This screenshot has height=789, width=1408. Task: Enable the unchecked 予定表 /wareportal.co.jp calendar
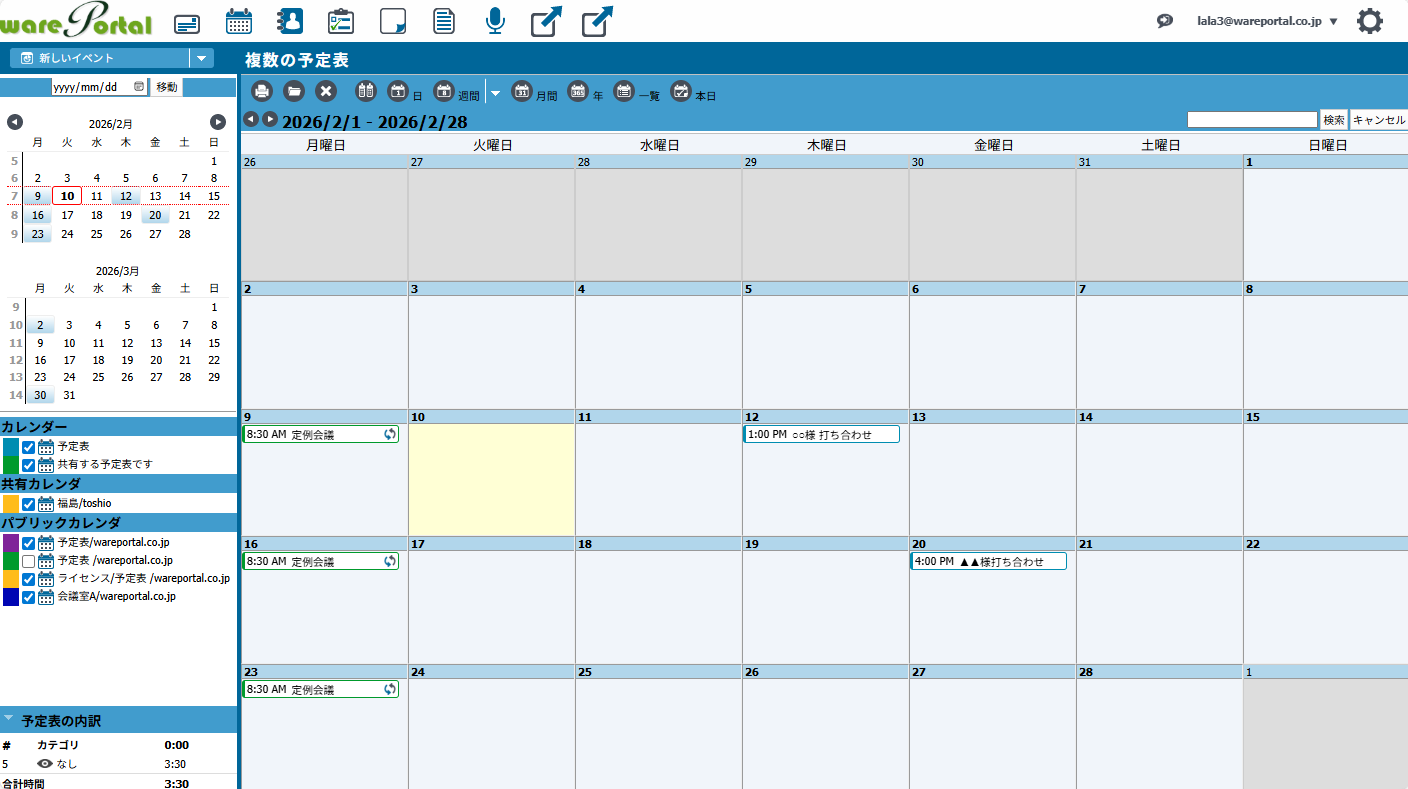(x=29, y=561)
